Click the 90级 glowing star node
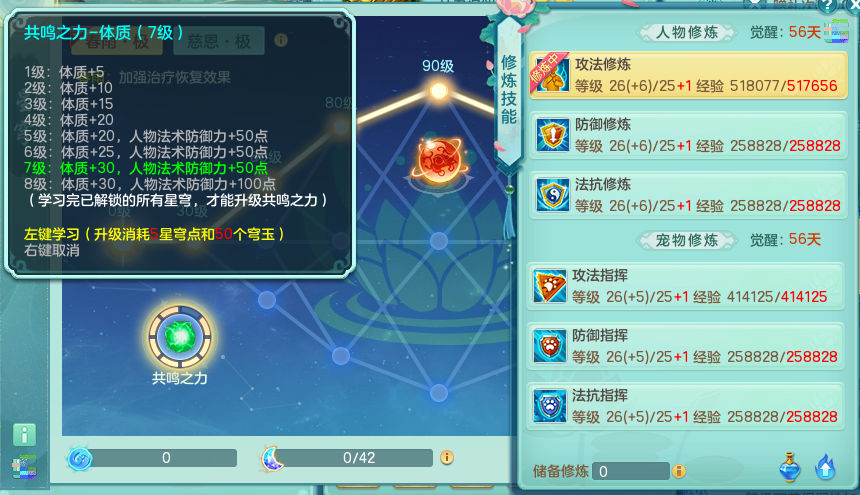Viewport: 860px width, 495px height. pyautogui.click(x=438, y=90)
